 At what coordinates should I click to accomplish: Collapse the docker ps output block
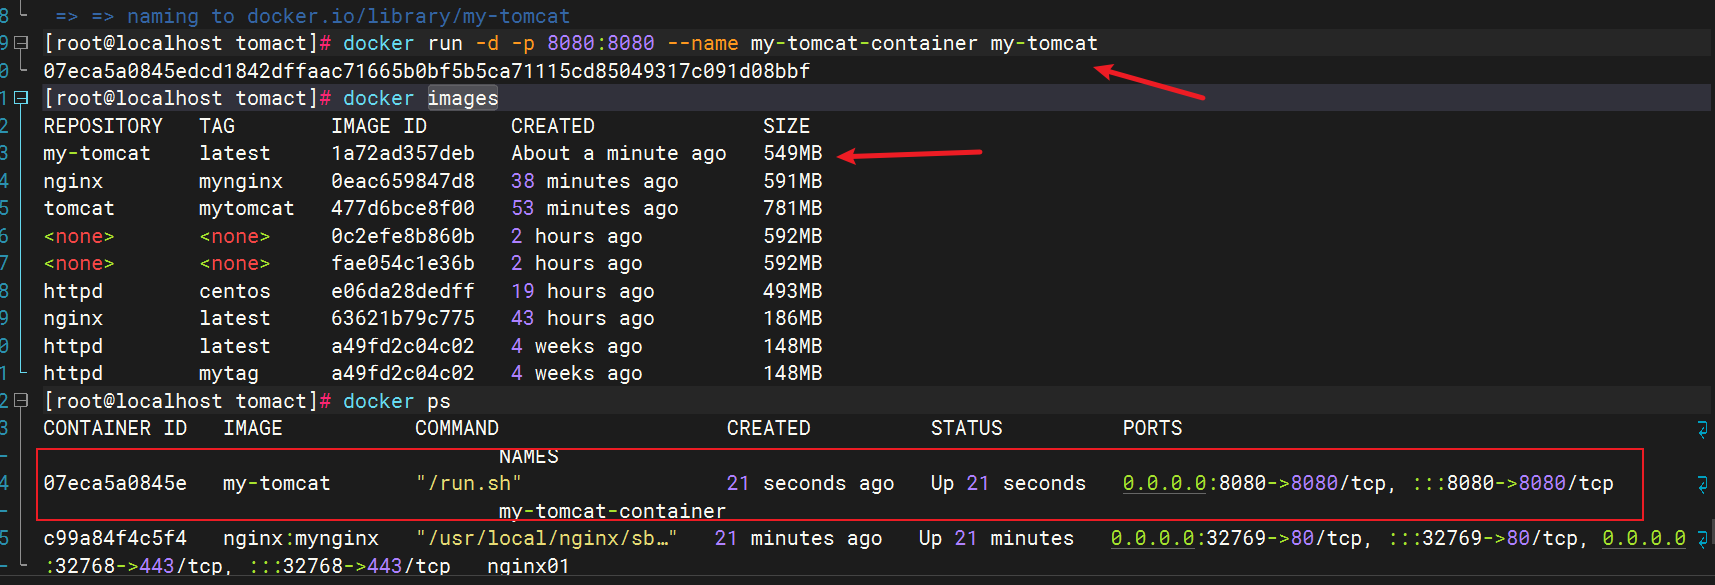click(x=21, y=401)
